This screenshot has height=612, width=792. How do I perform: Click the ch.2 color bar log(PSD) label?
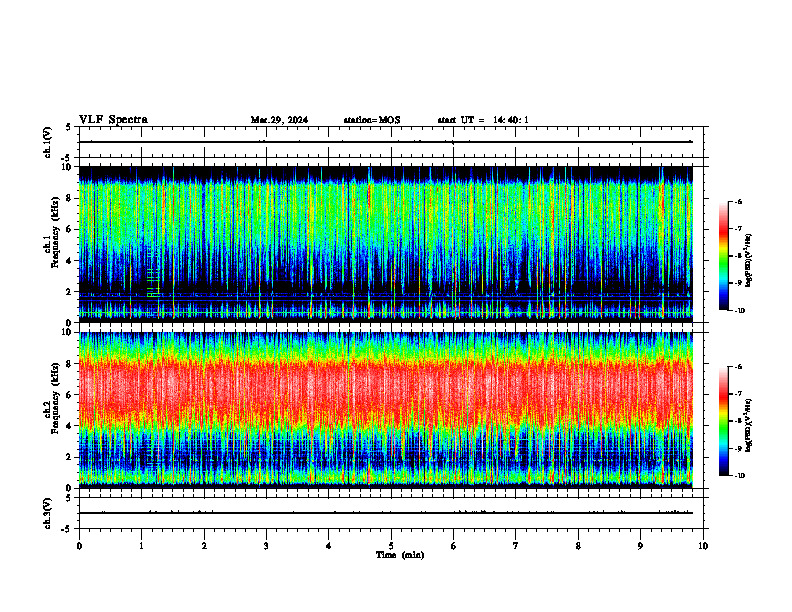coord(749,425)
